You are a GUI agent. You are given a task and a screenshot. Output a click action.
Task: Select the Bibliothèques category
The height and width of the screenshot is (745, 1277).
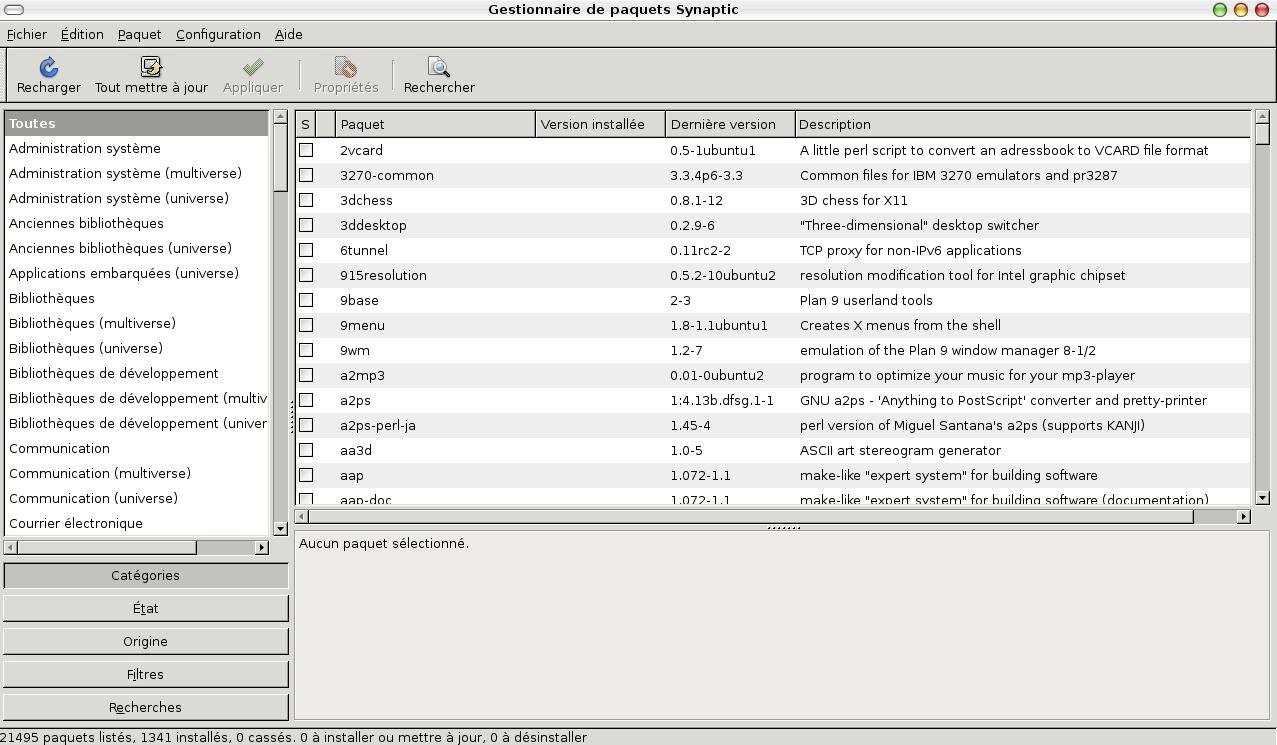[x=136, y=298]
